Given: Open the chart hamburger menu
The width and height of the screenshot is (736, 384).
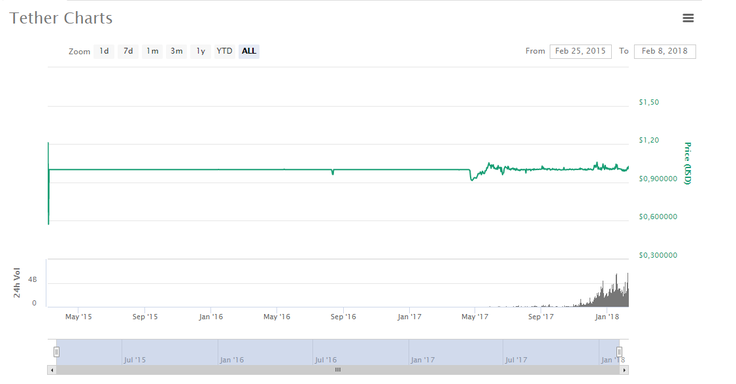Looking at the screenshot, I should (688, 18).
